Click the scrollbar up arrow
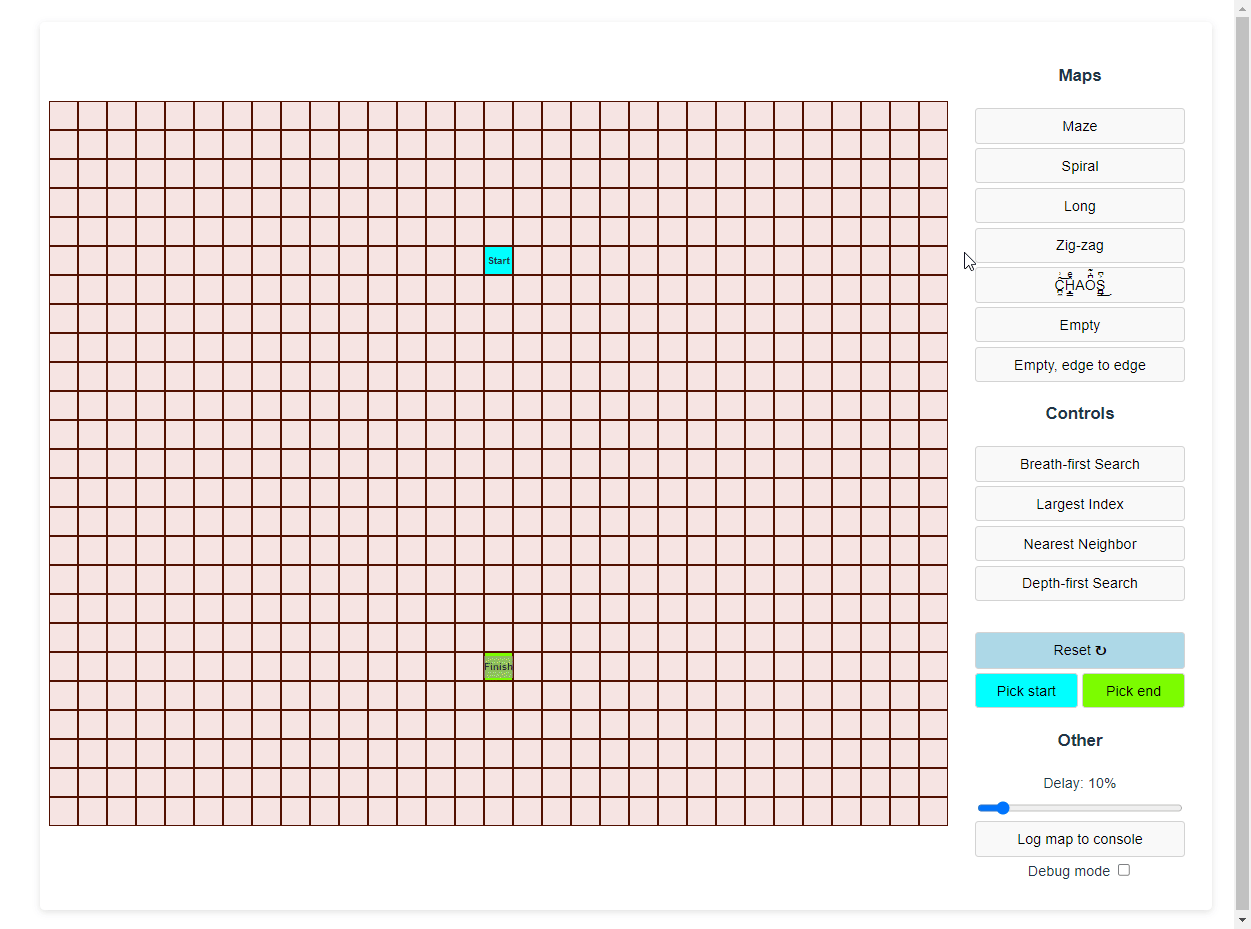 coord(1242,8)
